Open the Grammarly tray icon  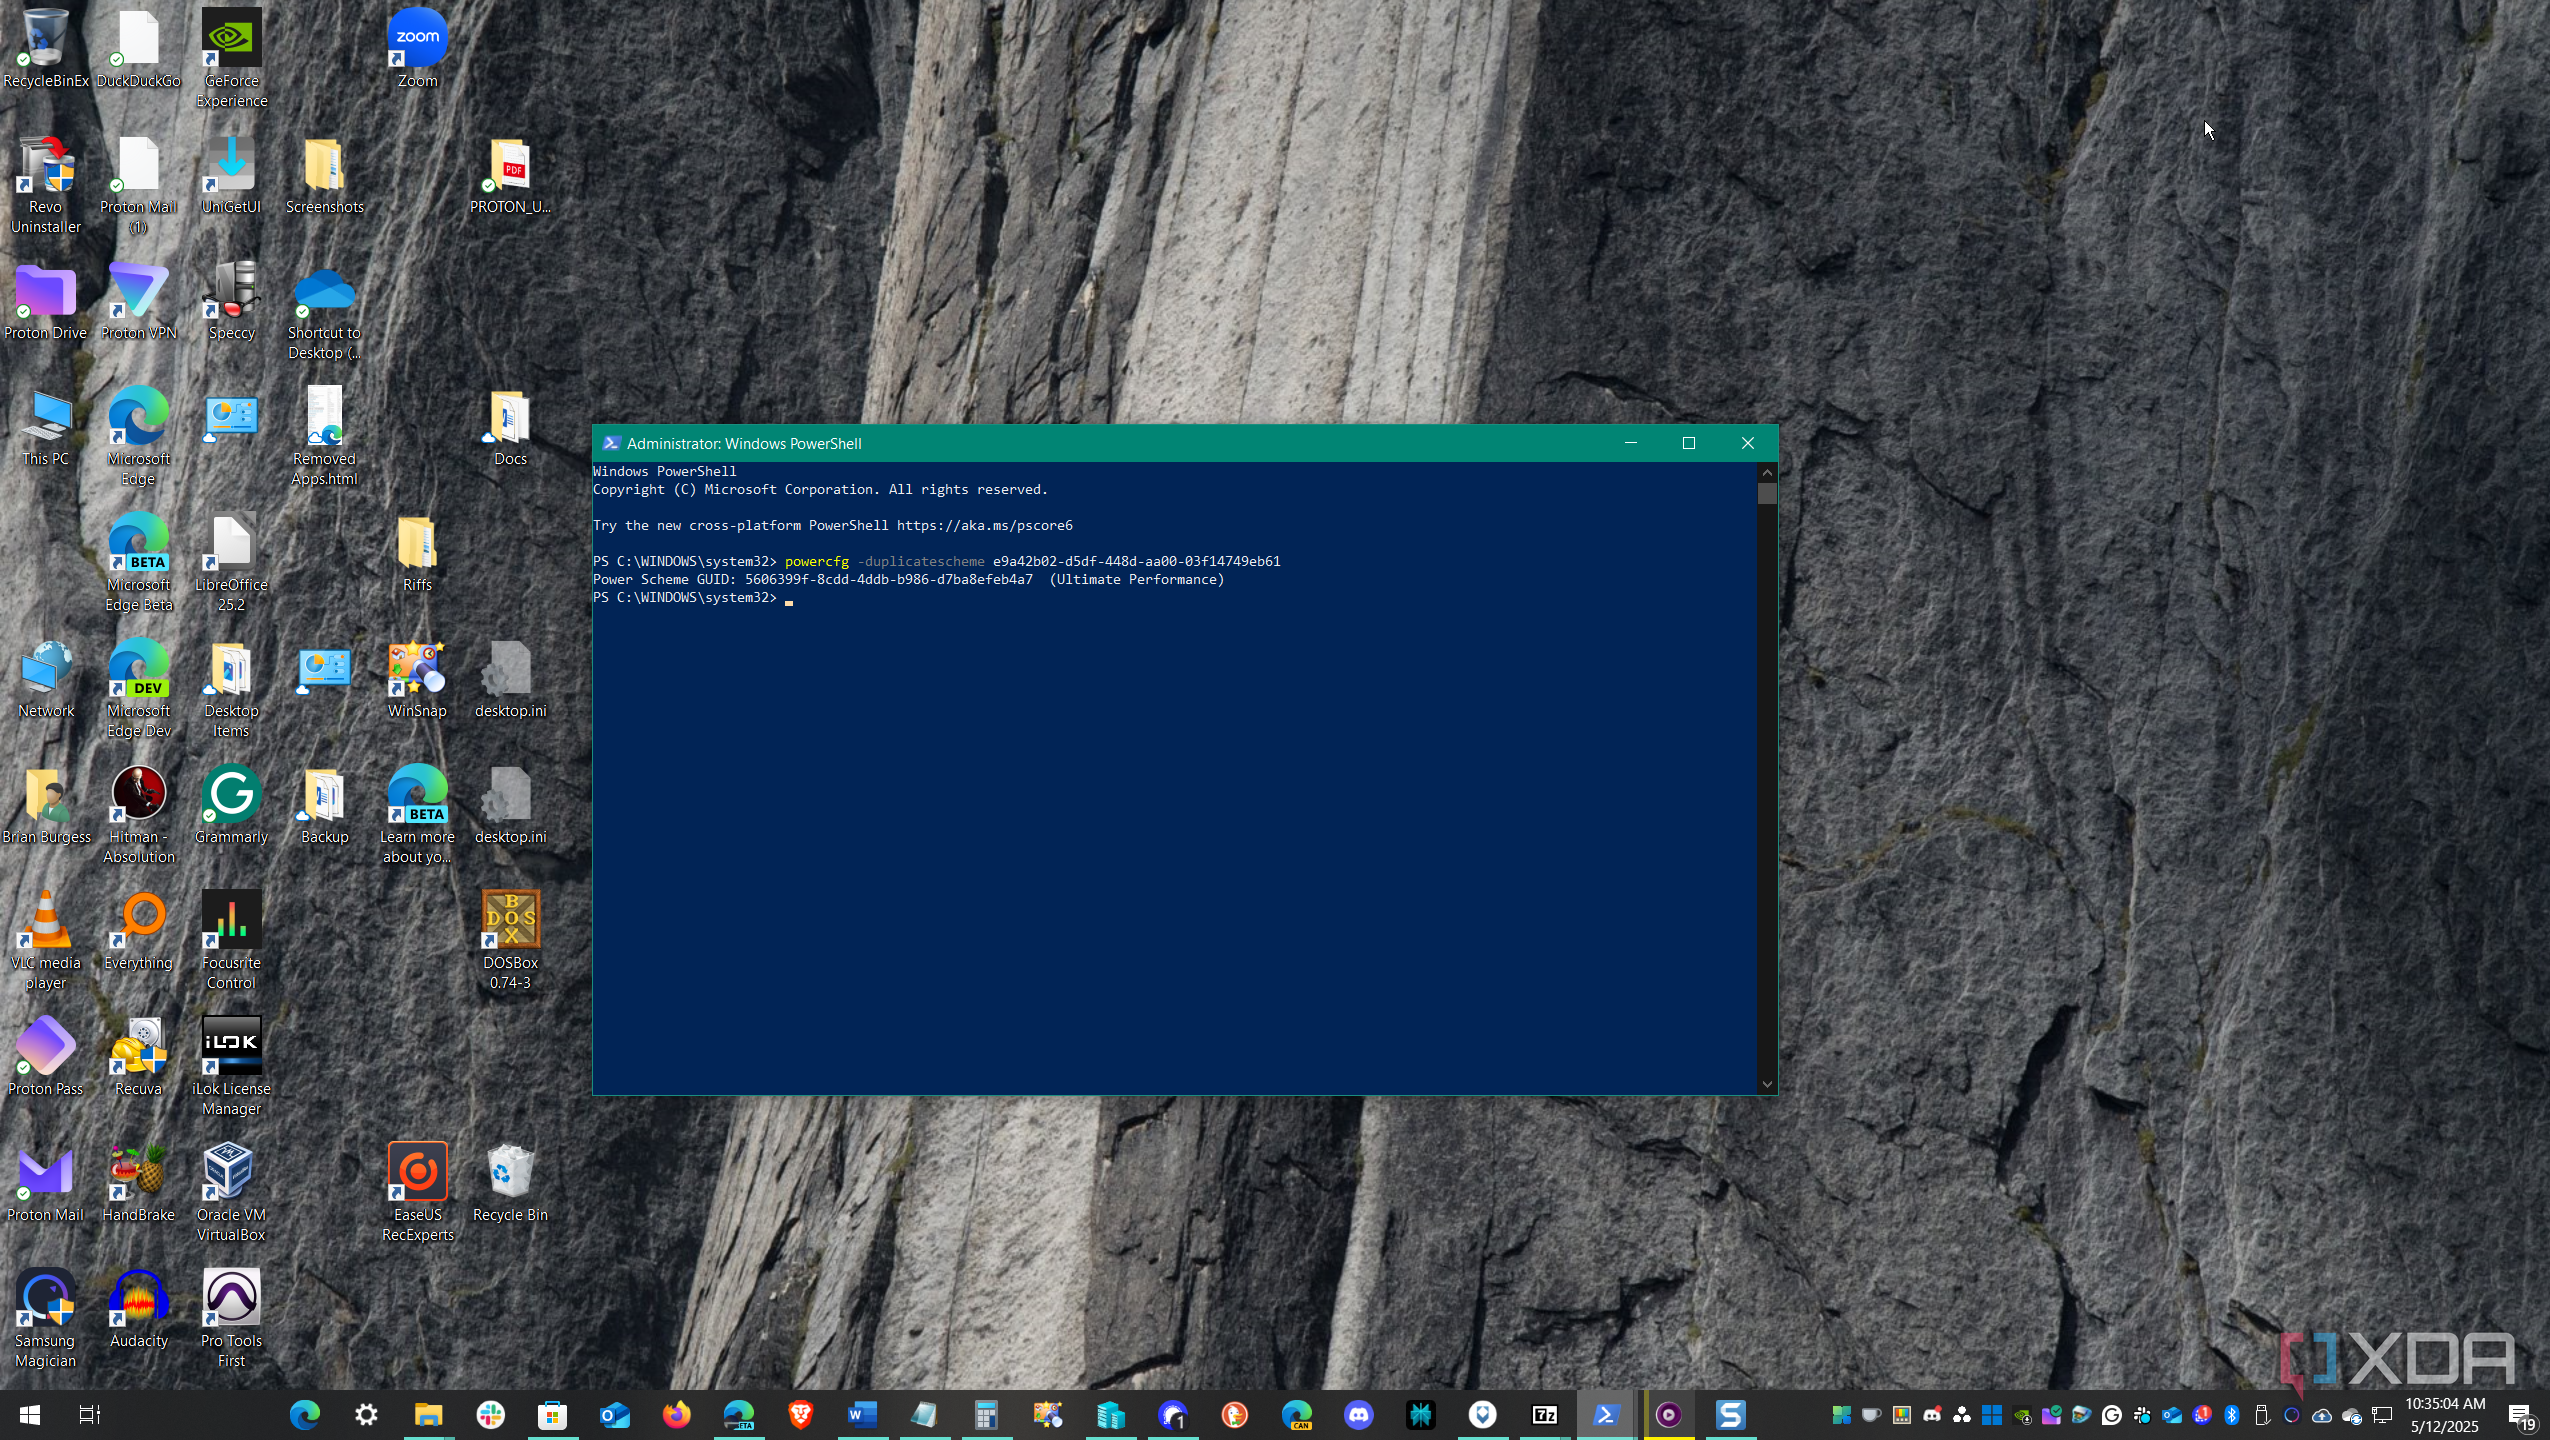(2112, 1415)
